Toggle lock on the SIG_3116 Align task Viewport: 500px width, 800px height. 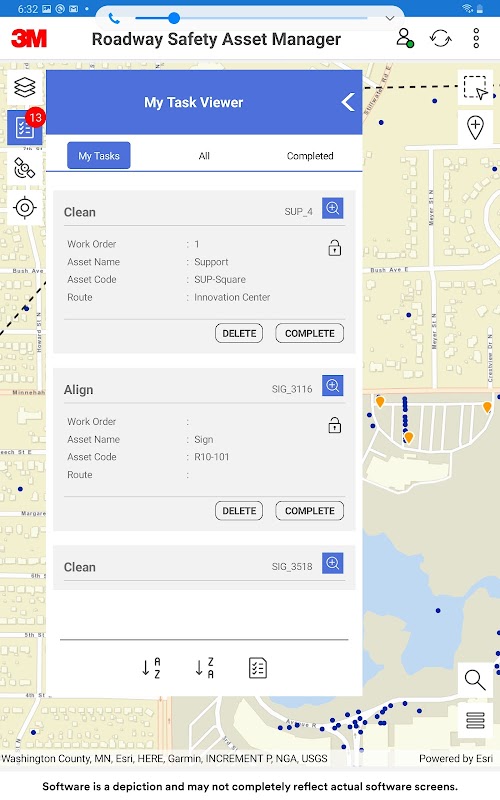click(x=335, y=425)
